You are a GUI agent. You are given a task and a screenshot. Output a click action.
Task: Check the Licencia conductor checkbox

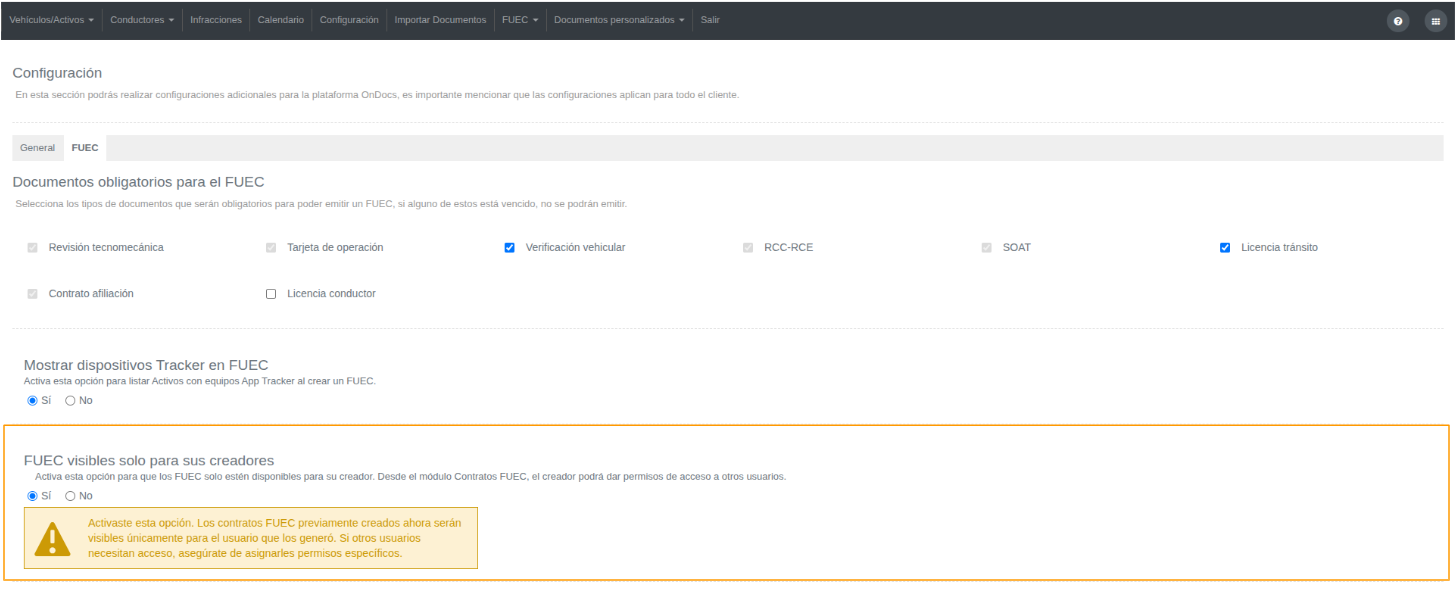(271, 294)
